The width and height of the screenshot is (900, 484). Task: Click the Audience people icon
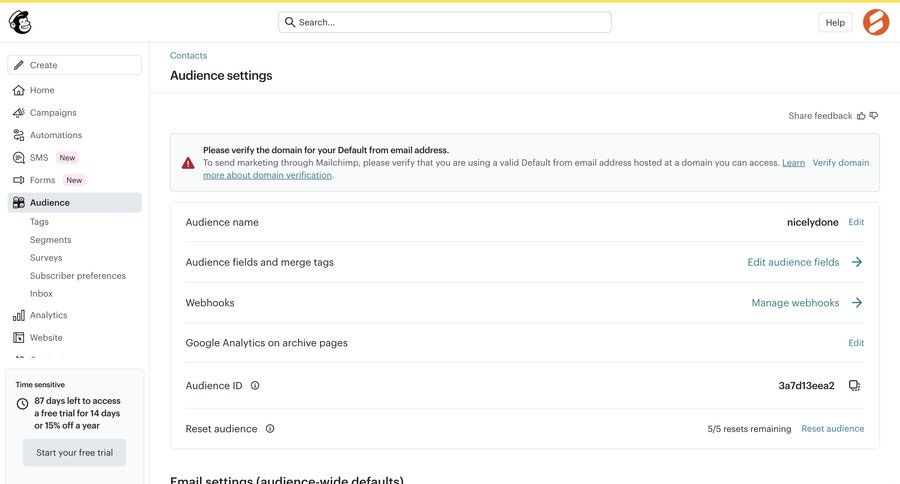pyautogui.click(x=19, y=202)
